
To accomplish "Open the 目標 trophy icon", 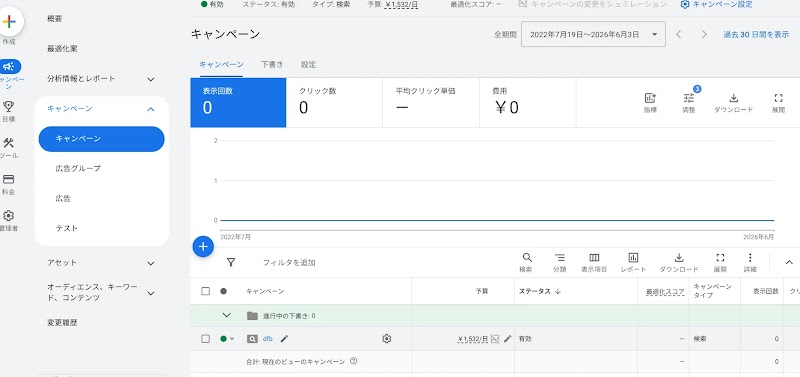I will [9, 106].
